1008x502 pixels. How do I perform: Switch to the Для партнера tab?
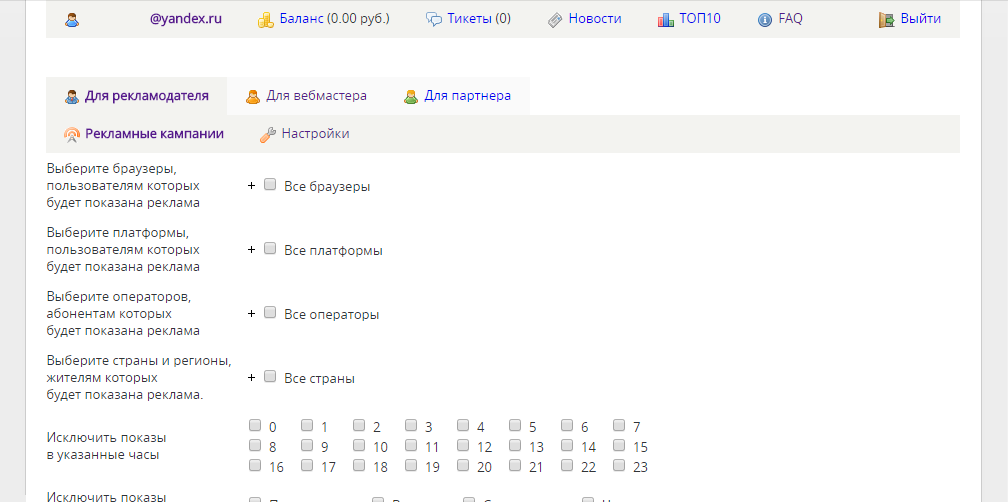pyautogui.click(x=467, y=96)
